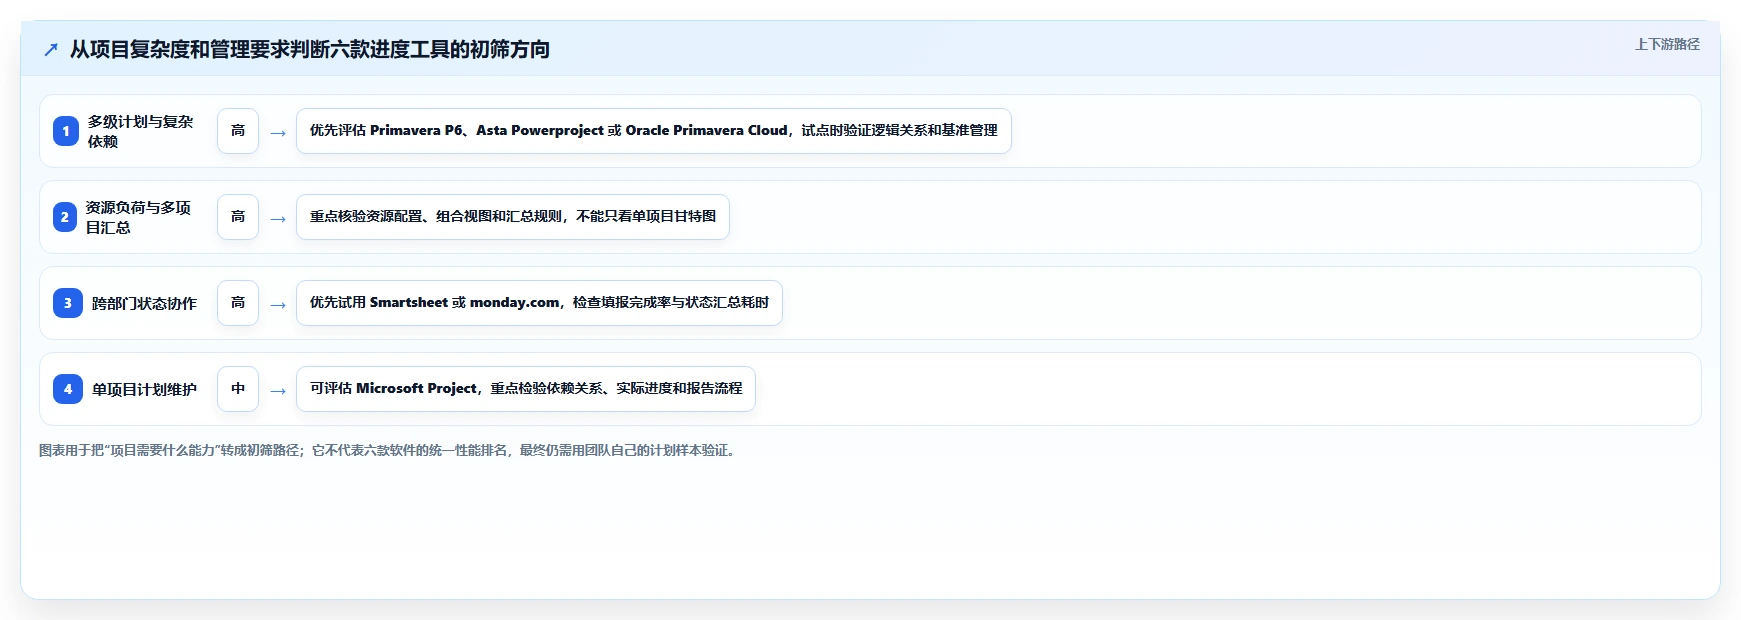Select step number badge 1
Screen dimensions: 1741x620
(x=66, y=131)
